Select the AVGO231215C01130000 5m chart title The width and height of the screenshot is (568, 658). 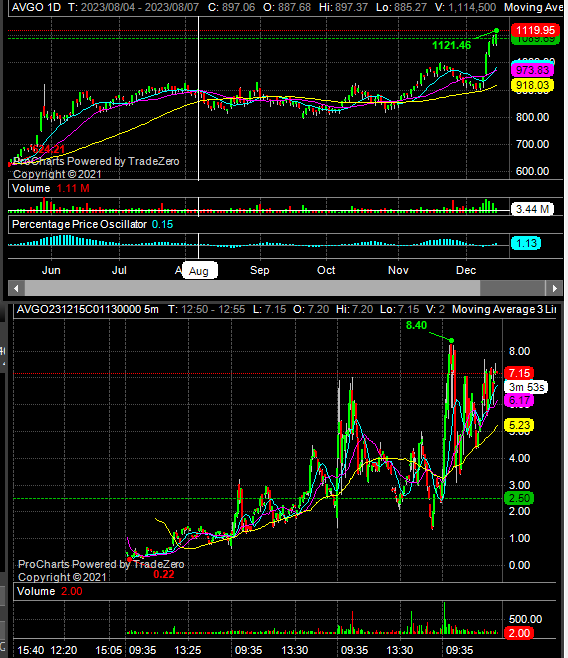pos(88,310)
